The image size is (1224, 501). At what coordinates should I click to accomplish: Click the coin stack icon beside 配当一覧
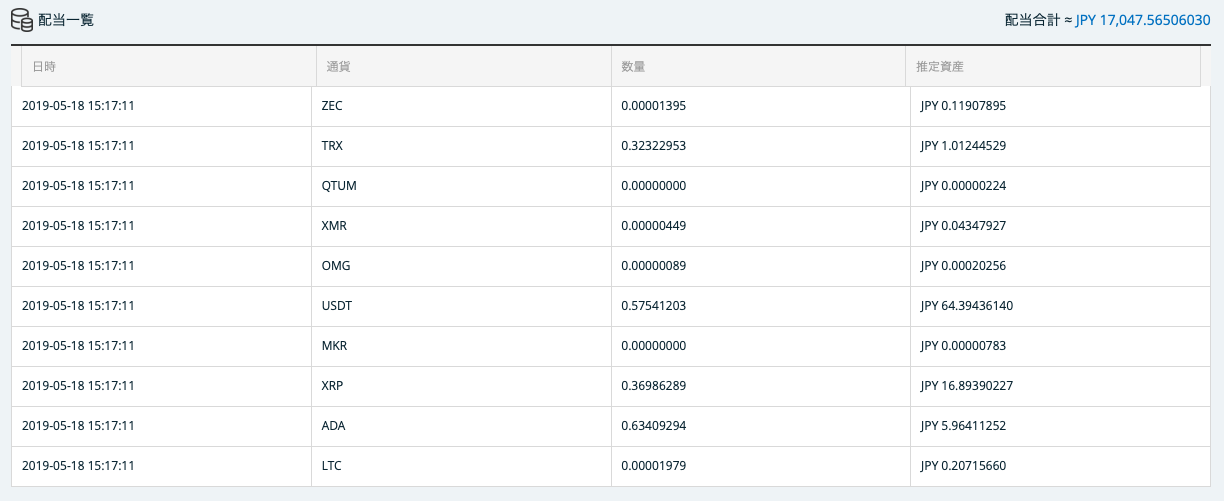click(22, 19)
